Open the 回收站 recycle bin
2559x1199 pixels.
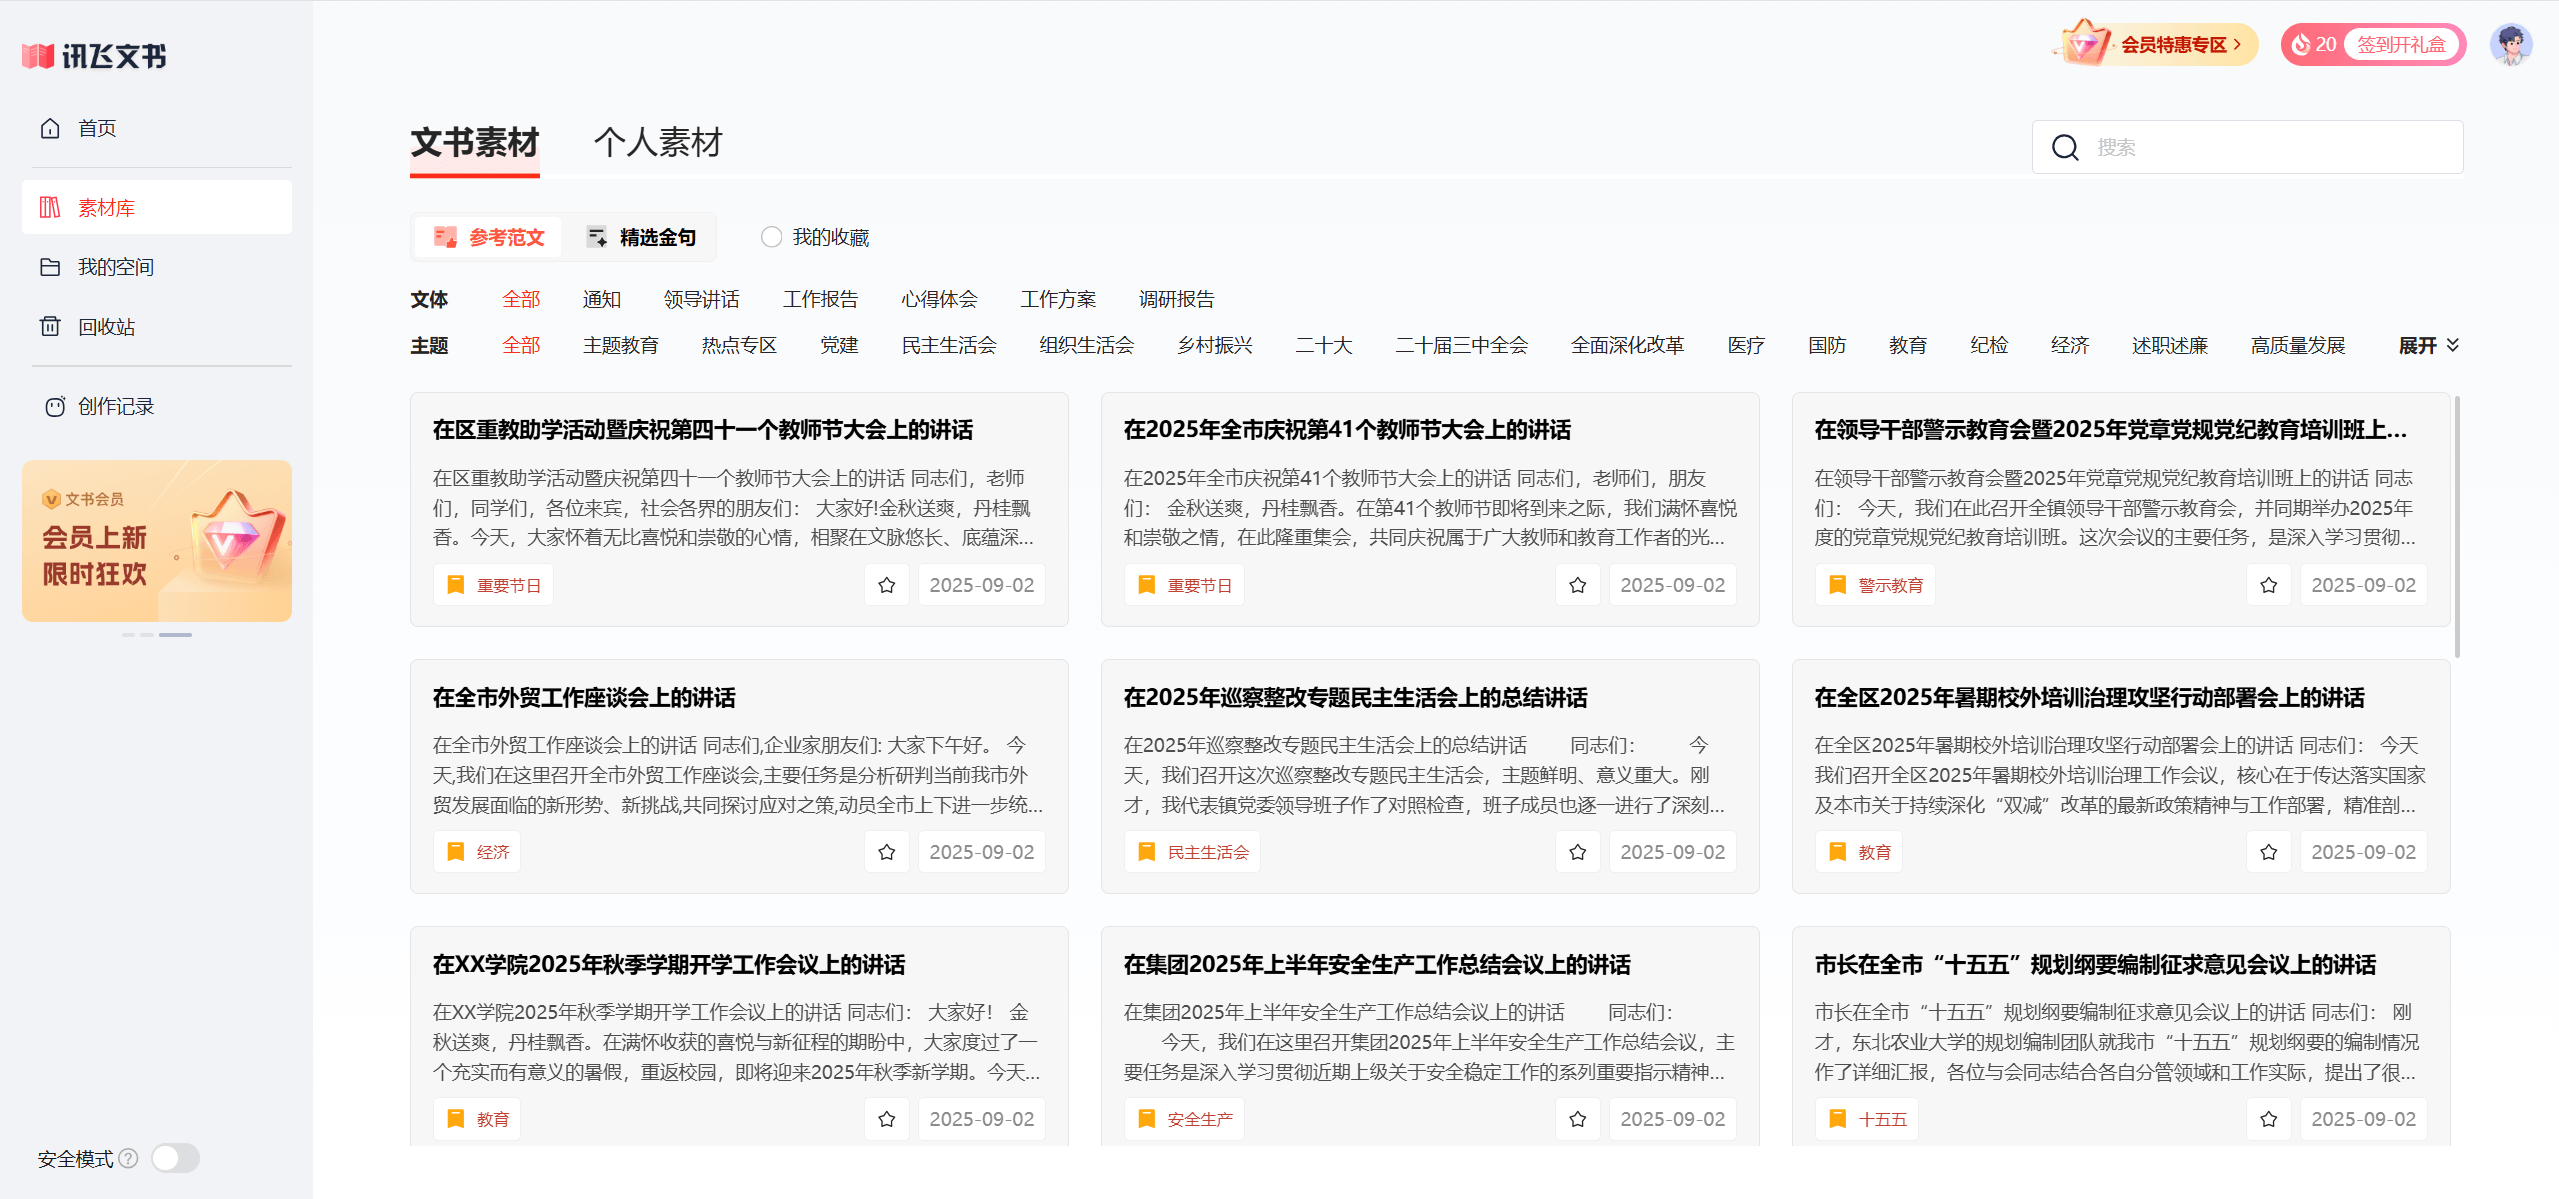pos(105,326)
